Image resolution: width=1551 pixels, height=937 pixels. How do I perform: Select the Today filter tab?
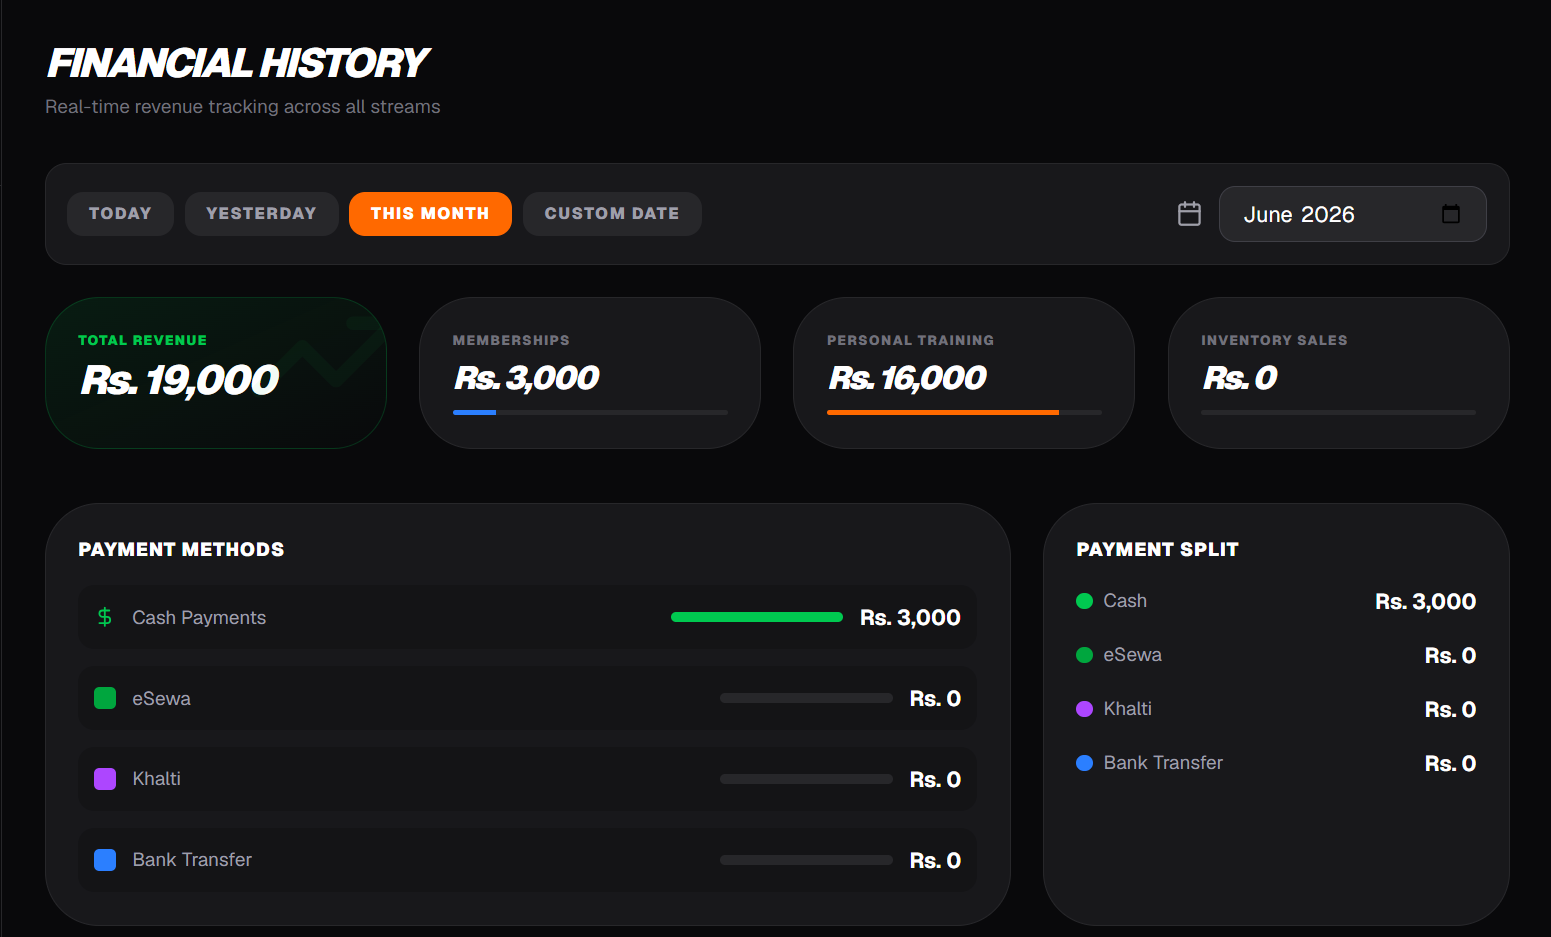120,214
